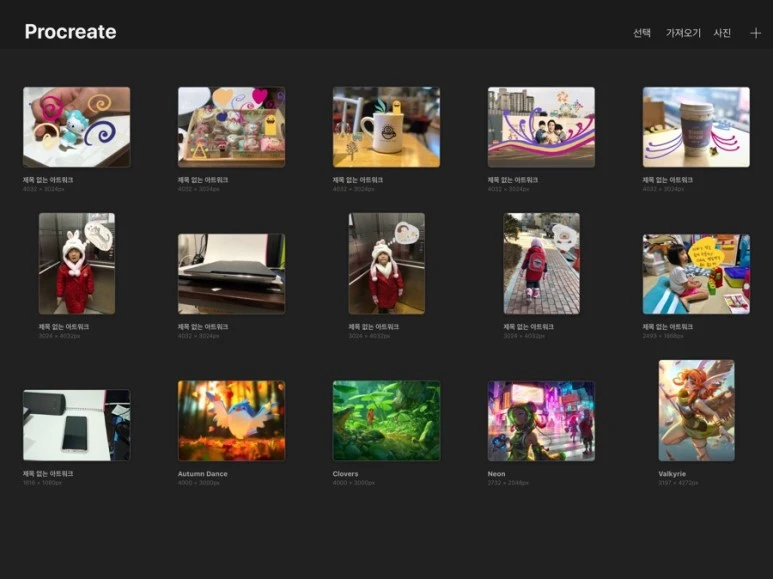
Task: Rename the 'Neon' title
Action: [x=496, y=473]
